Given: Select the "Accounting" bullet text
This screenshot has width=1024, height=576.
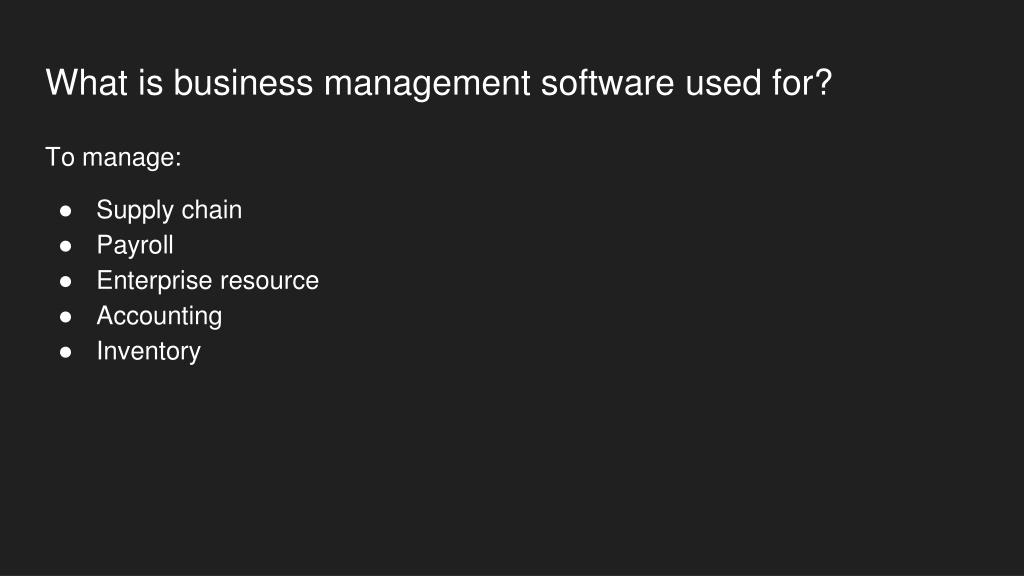Looking at the screenshot, I should pos(159,316).
